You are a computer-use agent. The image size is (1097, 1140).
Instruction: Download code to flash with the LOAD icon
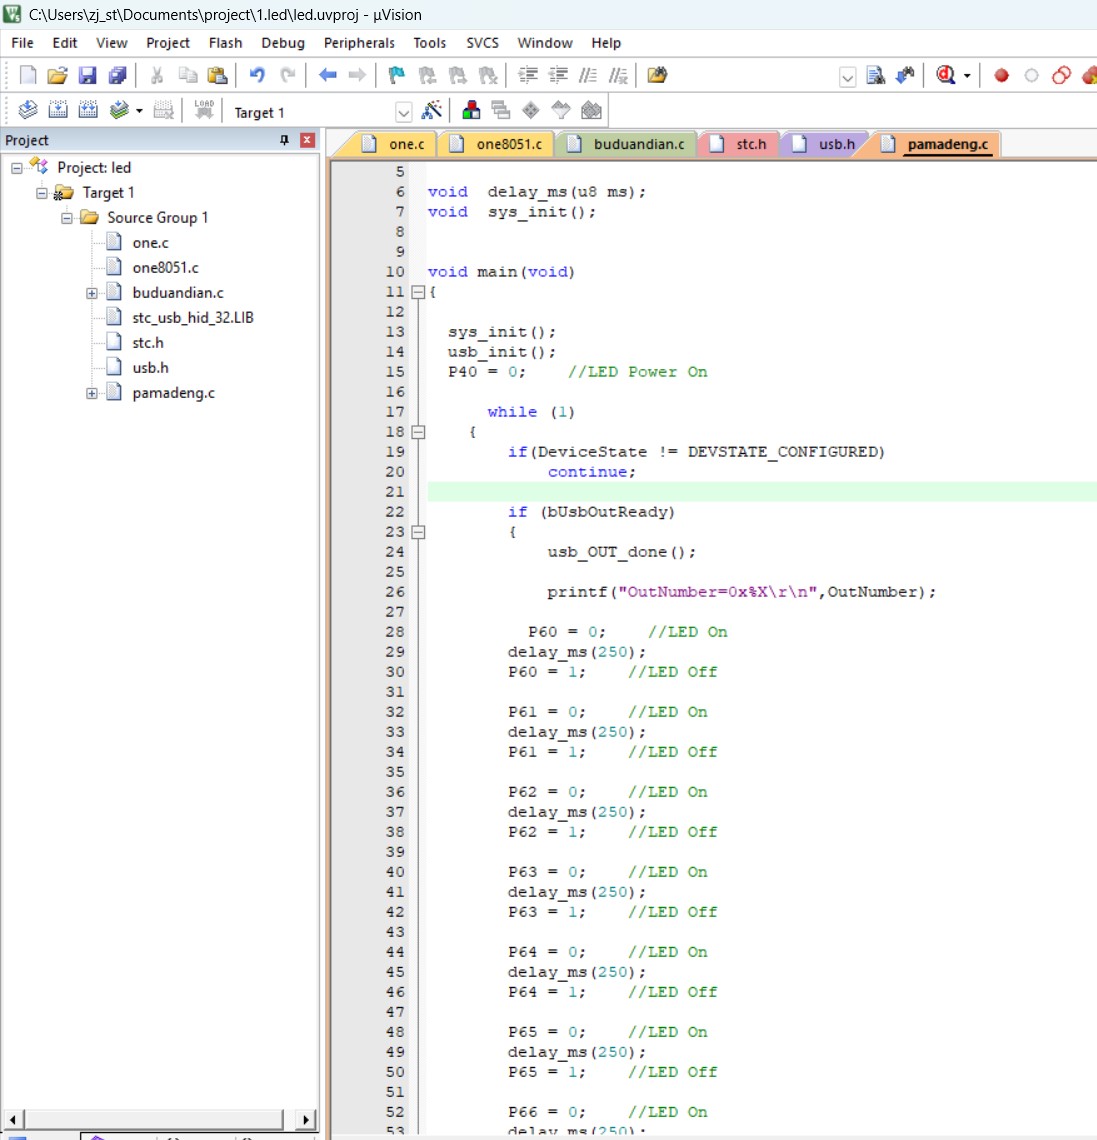point(204,111)
